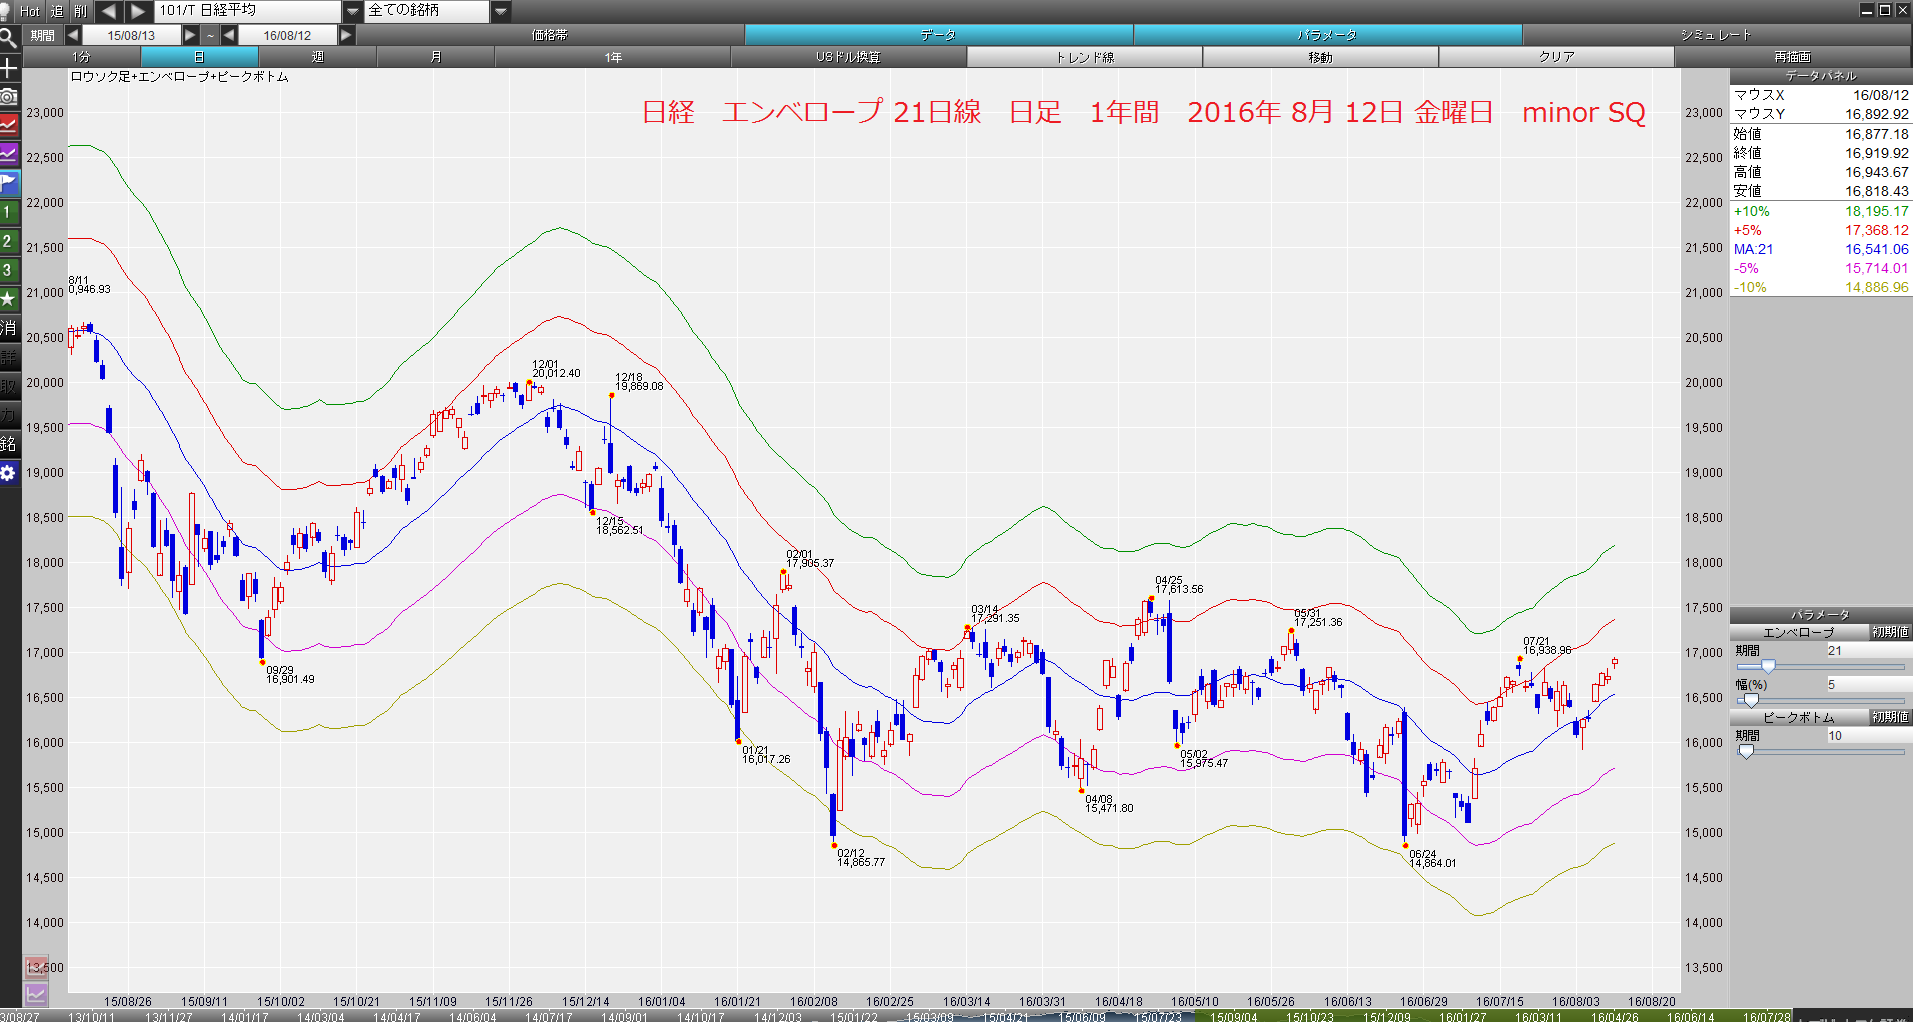The height and width of the screenshot is (1022, 1913).
Task: Select the 日 daily timeframe
Action: pos(199,57)
